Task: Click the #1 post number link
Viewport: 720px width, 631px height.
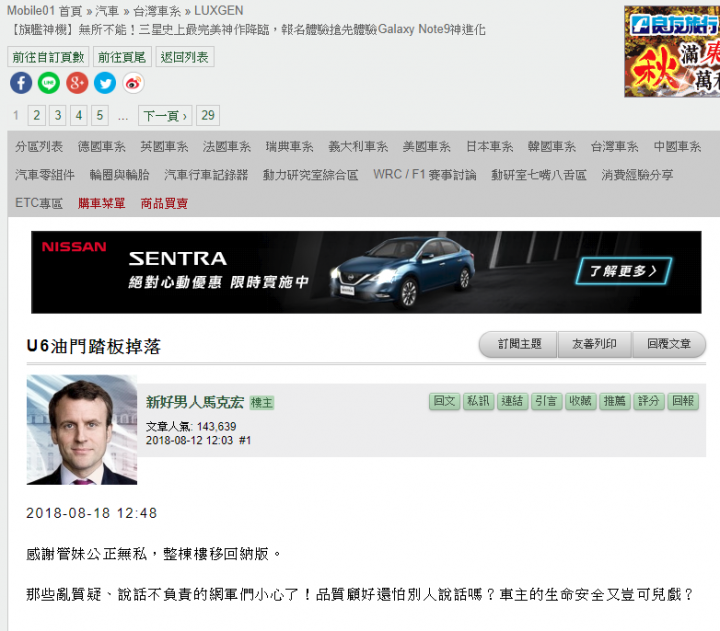Action: click(245, 440)
